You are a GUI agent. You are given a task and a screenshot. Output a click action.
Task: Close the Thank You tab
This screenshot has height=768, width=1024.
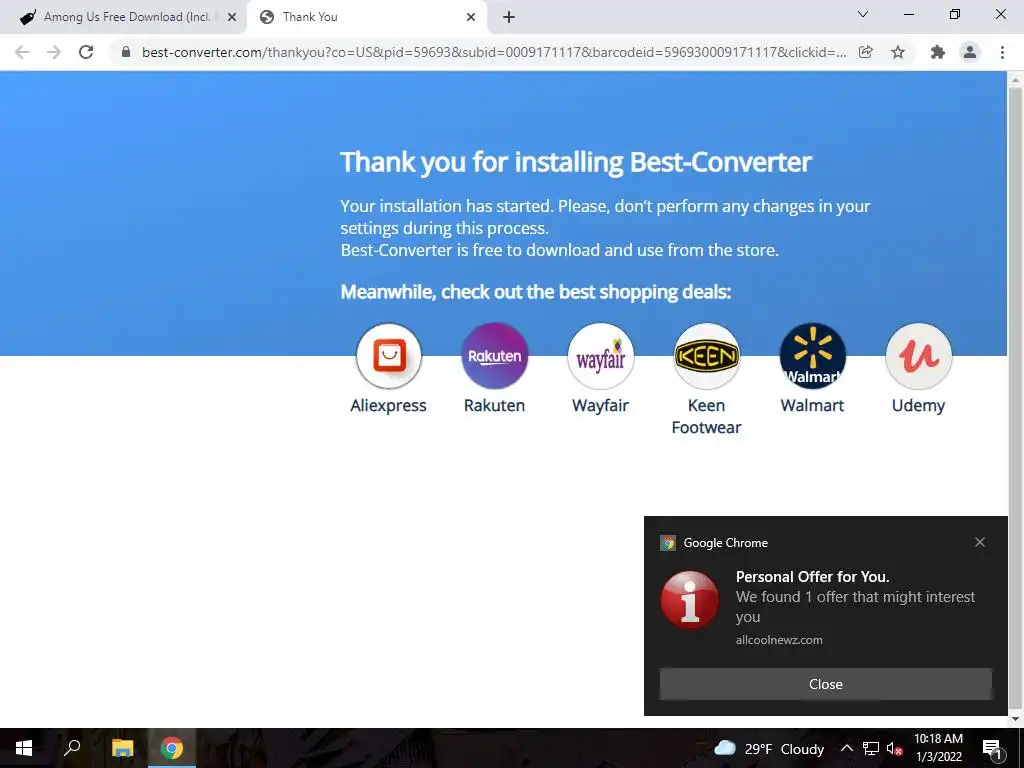[x=471, y=18]
